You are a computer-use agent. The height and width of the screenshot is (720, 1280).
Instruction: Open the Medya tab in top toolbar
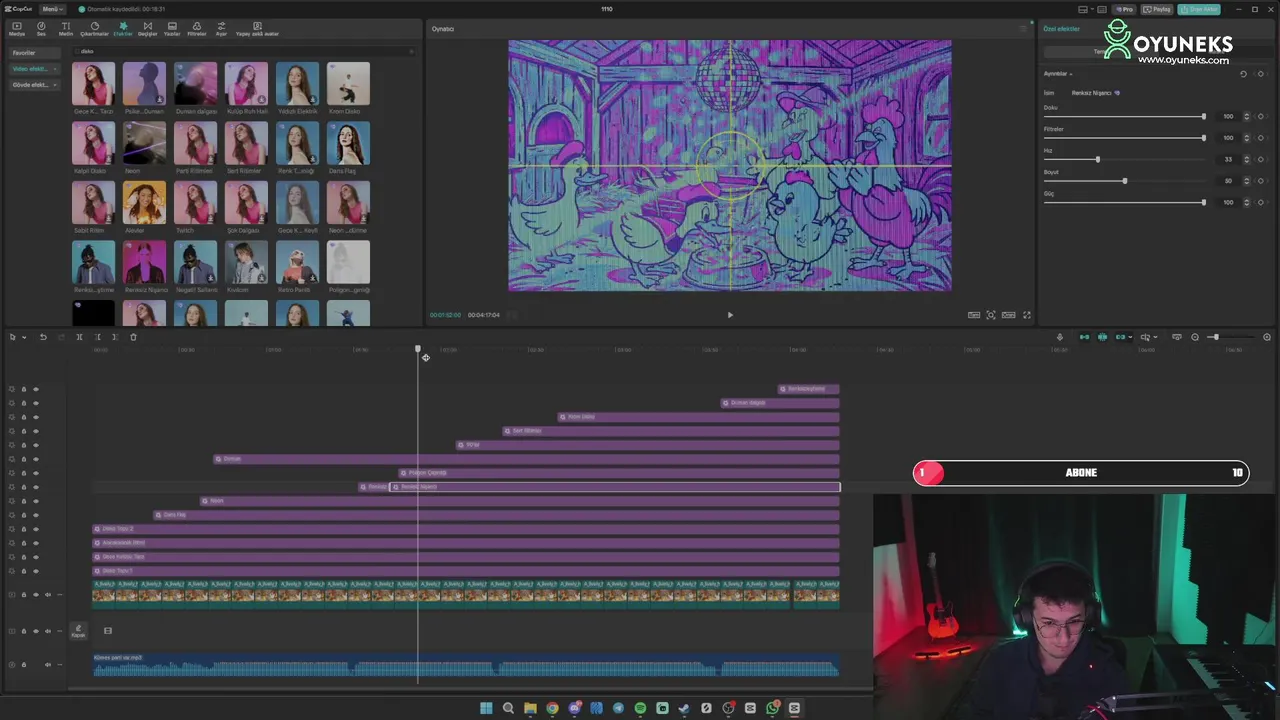click(16, 29)
